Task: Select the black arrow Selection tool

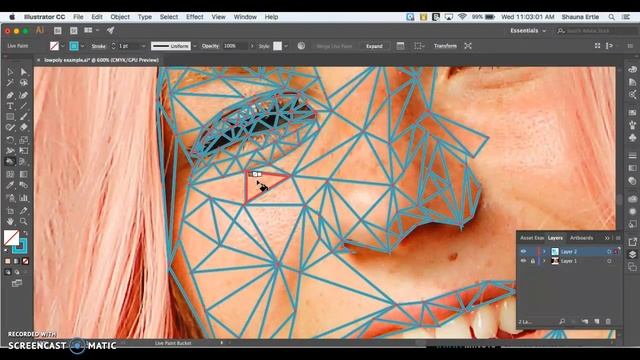Action: coord(10,72)
